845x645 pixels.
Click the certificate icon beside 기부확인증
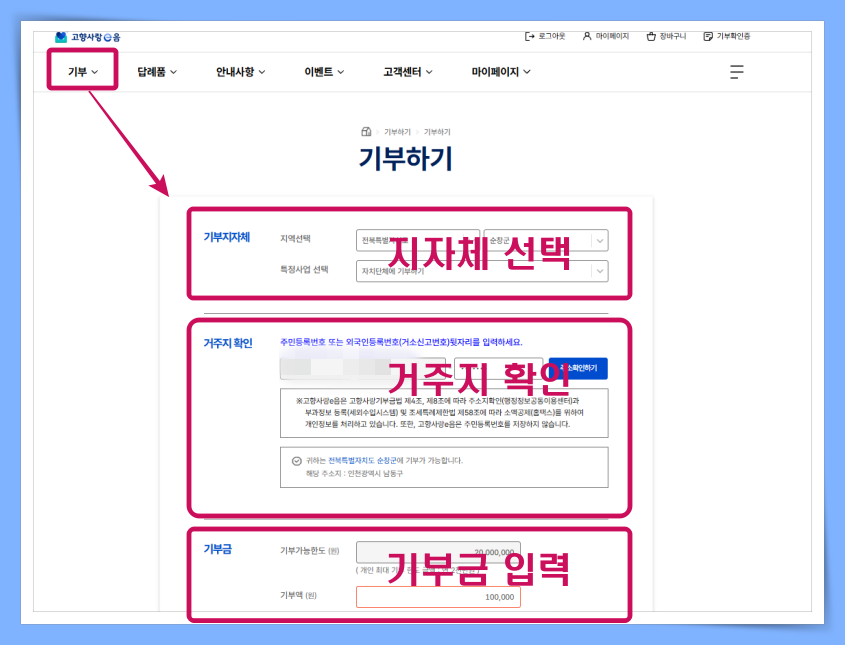tap(708, 36)
